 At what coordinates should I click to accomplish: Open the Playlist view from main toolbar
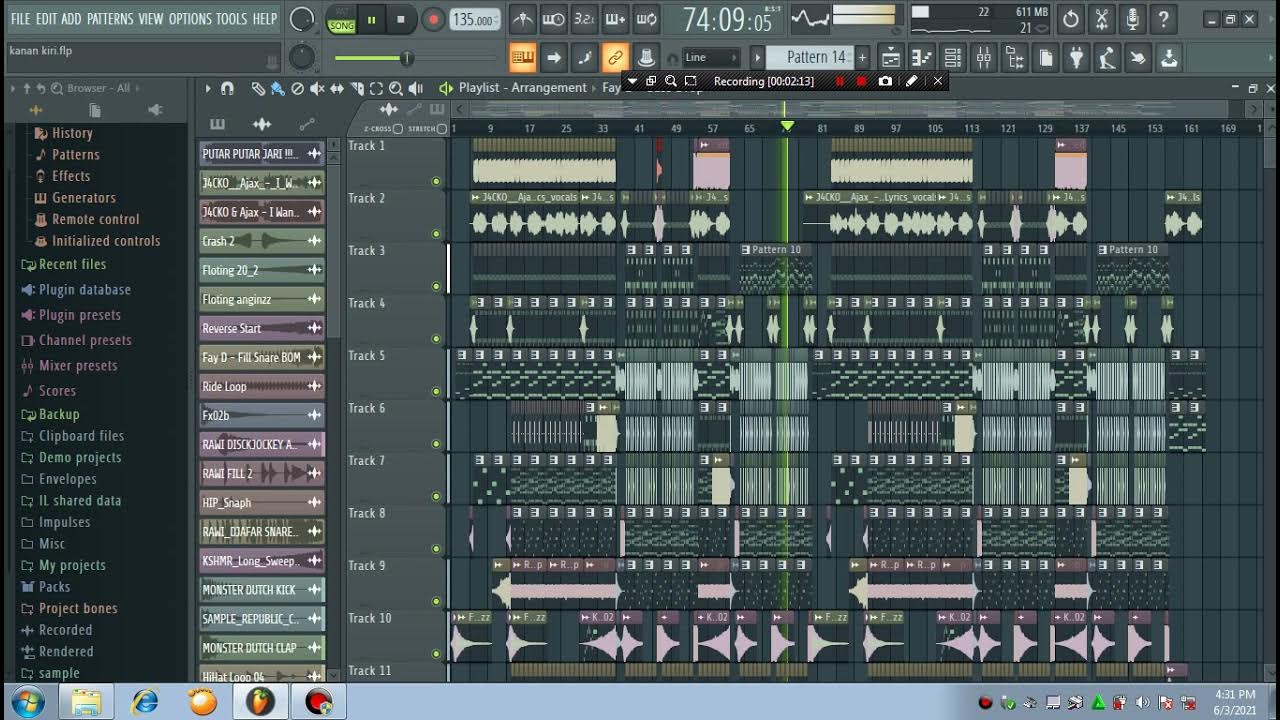tap(891, 58)
